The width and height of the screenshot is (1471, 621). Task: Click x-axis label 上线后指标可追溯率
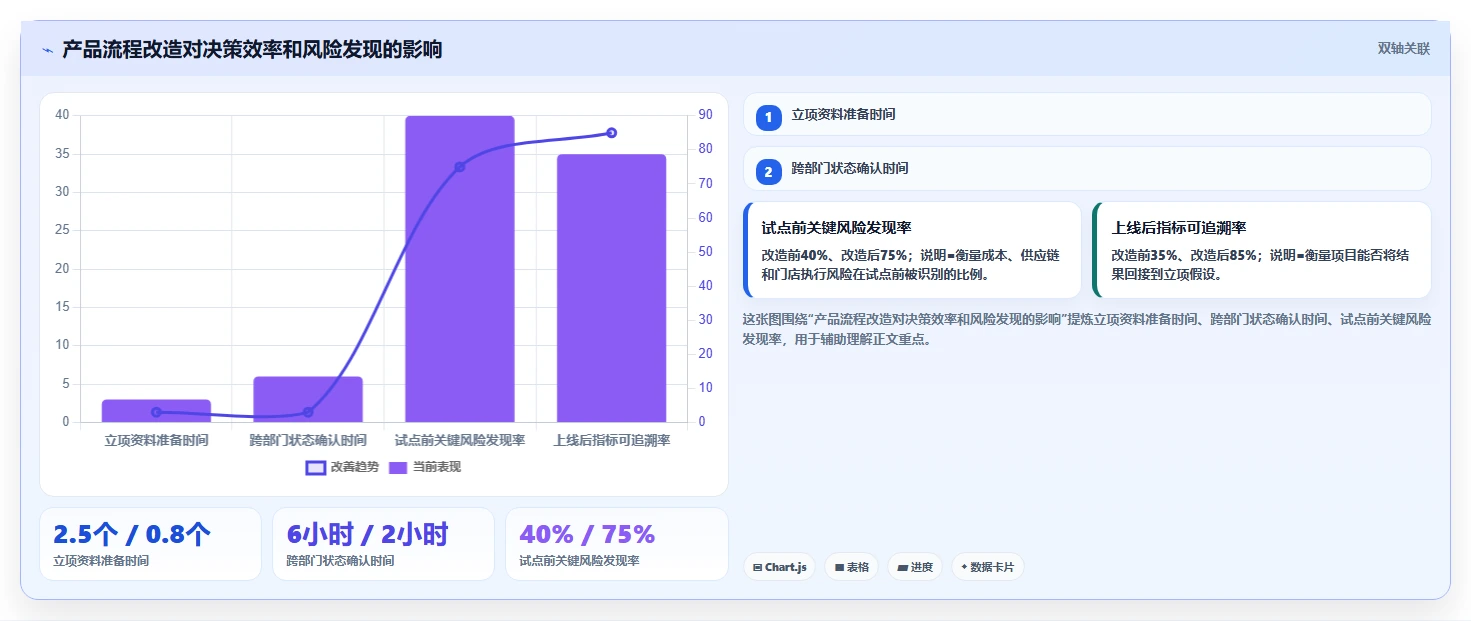click(x=612, y=440)
